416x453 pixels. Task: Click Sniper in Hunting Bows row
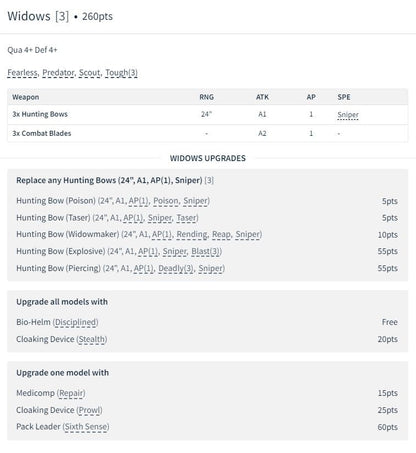pyautogui.click(x=348, y=115)
